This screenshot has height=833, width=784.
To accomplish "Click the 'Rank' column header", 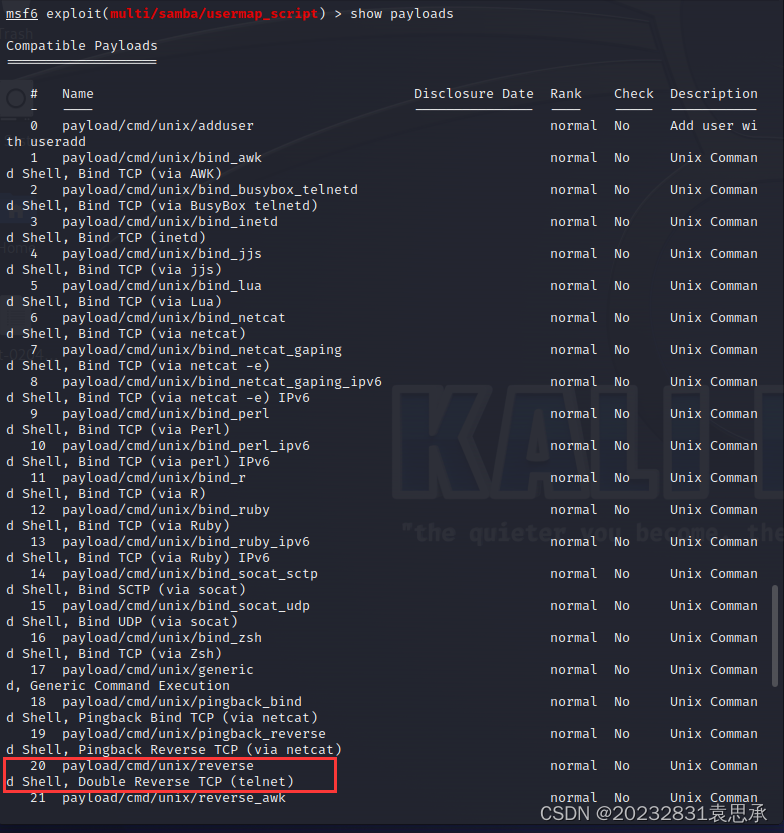I will click(566, 94).
